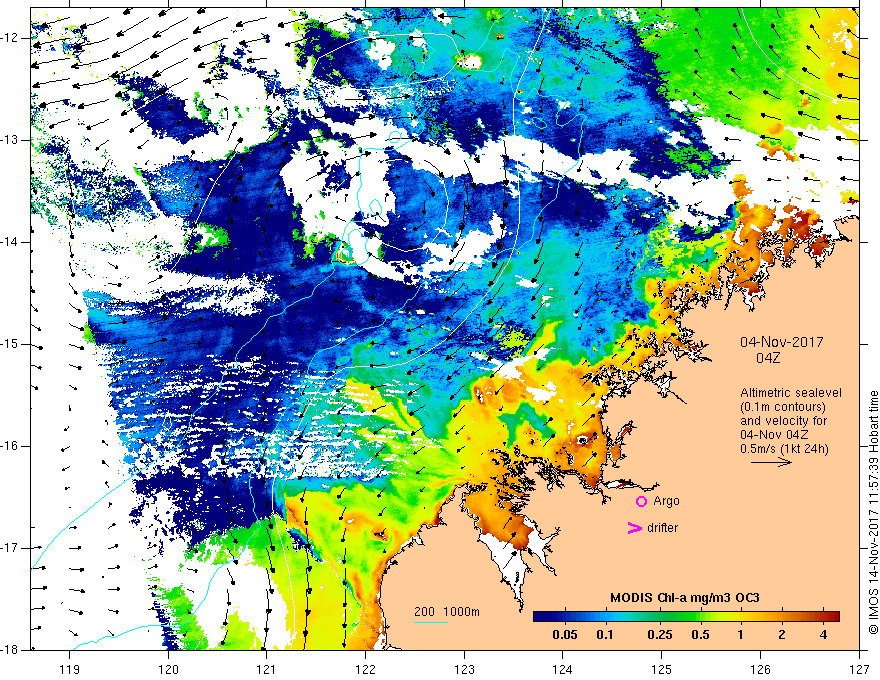
Task: Click the latitude '-16' axis label
Action: (10, 445)
